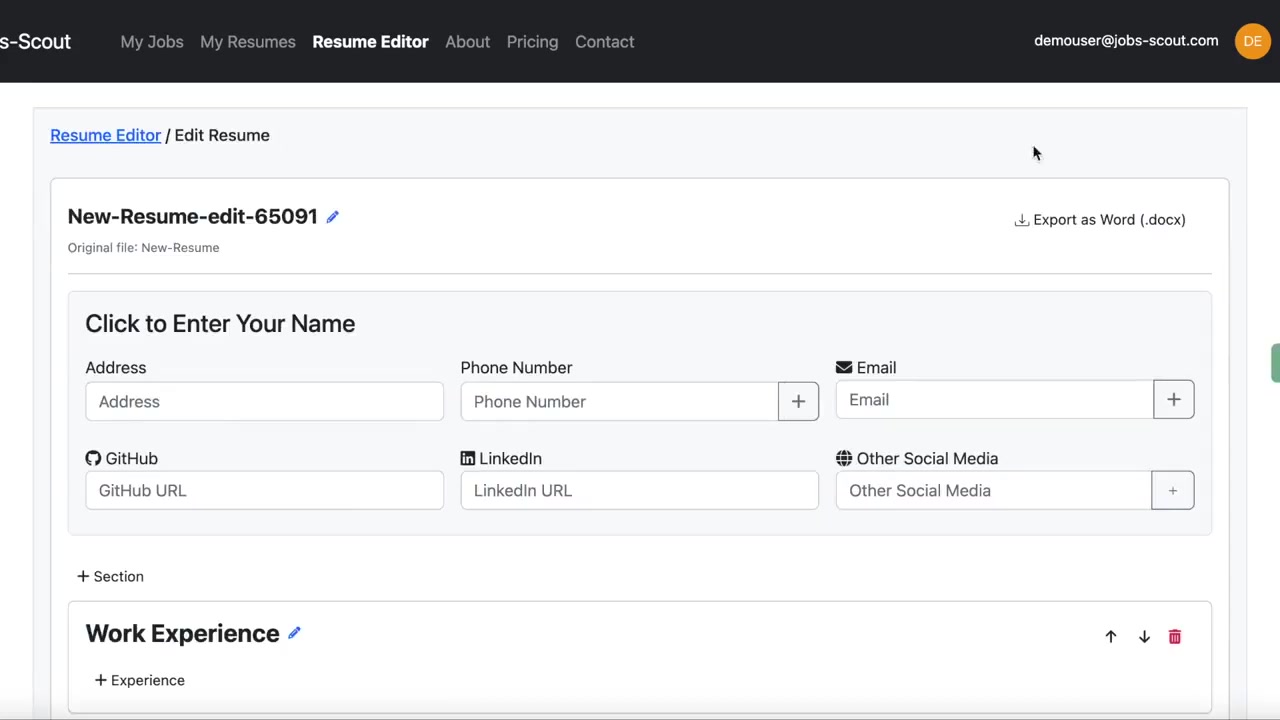Focus the LinkedIn URL input field
This screenshot has height=720, width=1280.
[639, 491]
